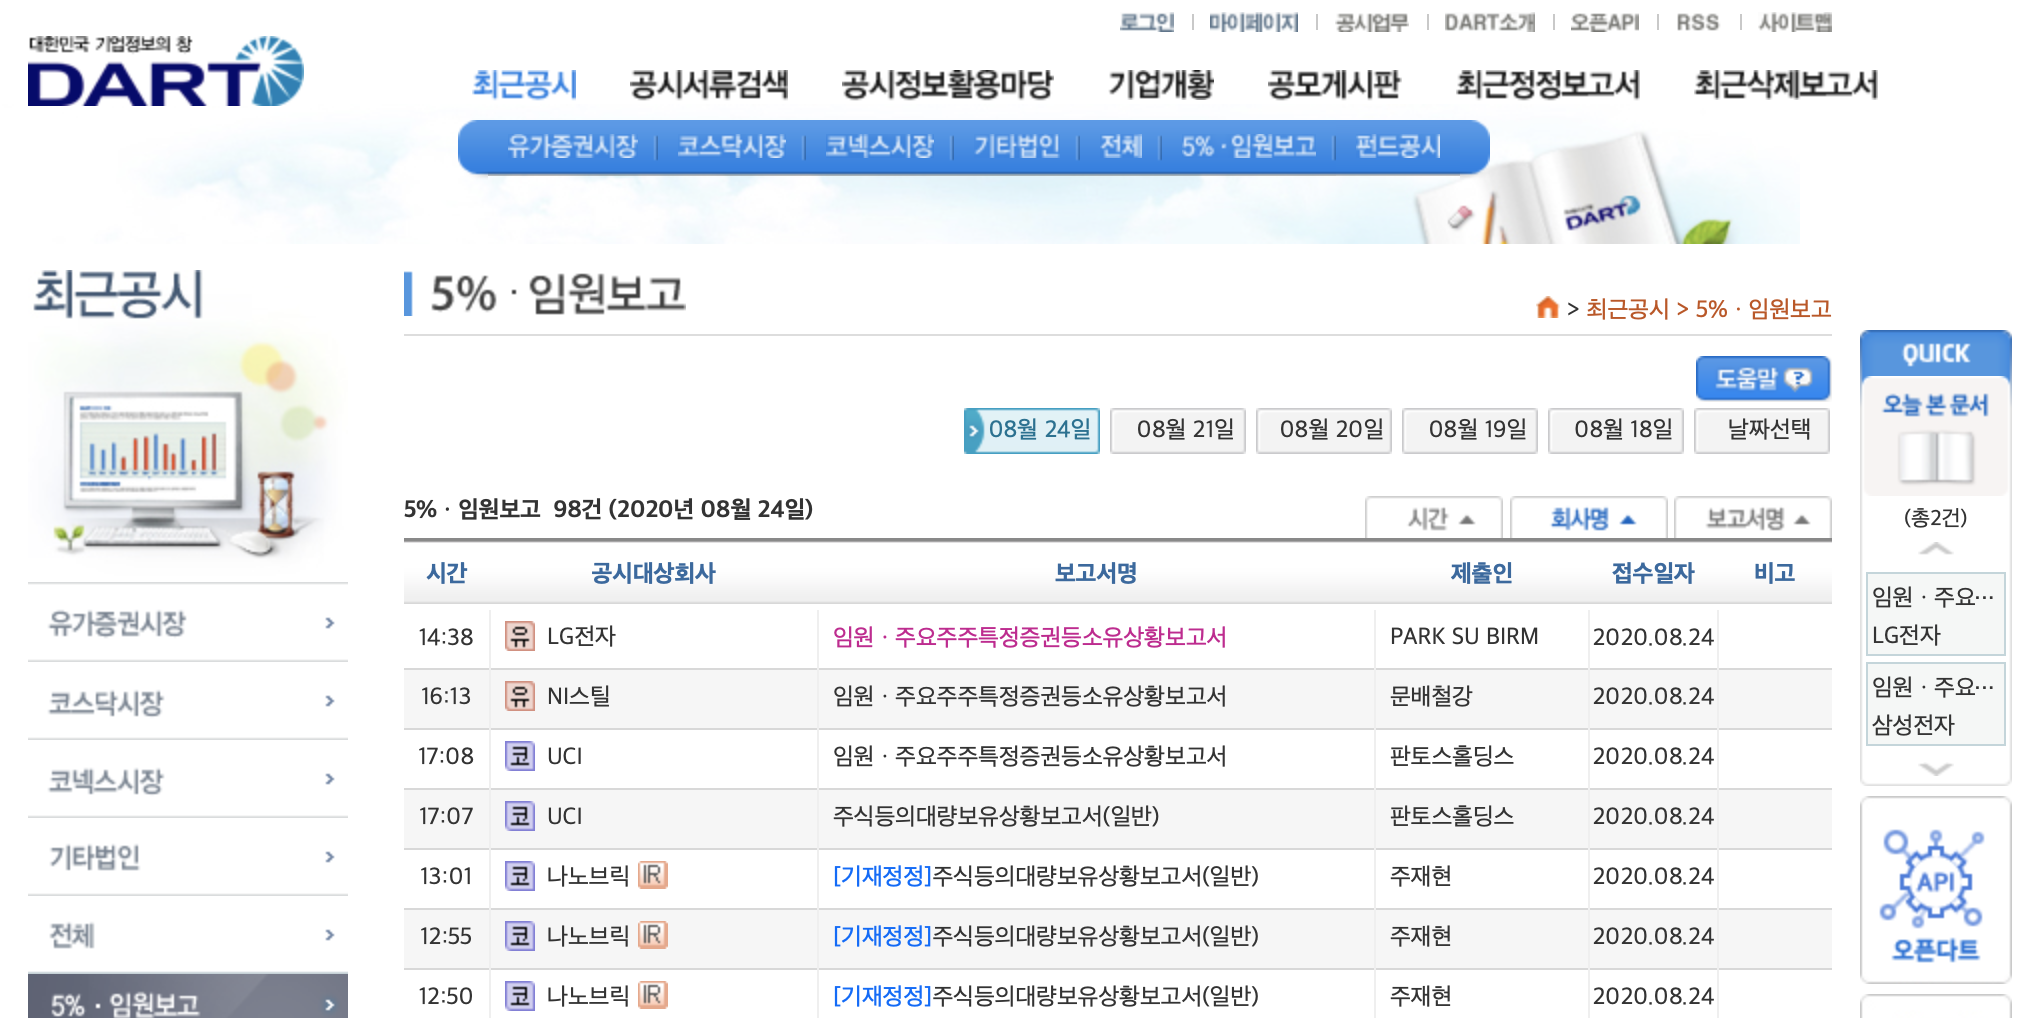Select the 기타법인 submenu tab
2024x1018 pixels.
(1017, 147)
